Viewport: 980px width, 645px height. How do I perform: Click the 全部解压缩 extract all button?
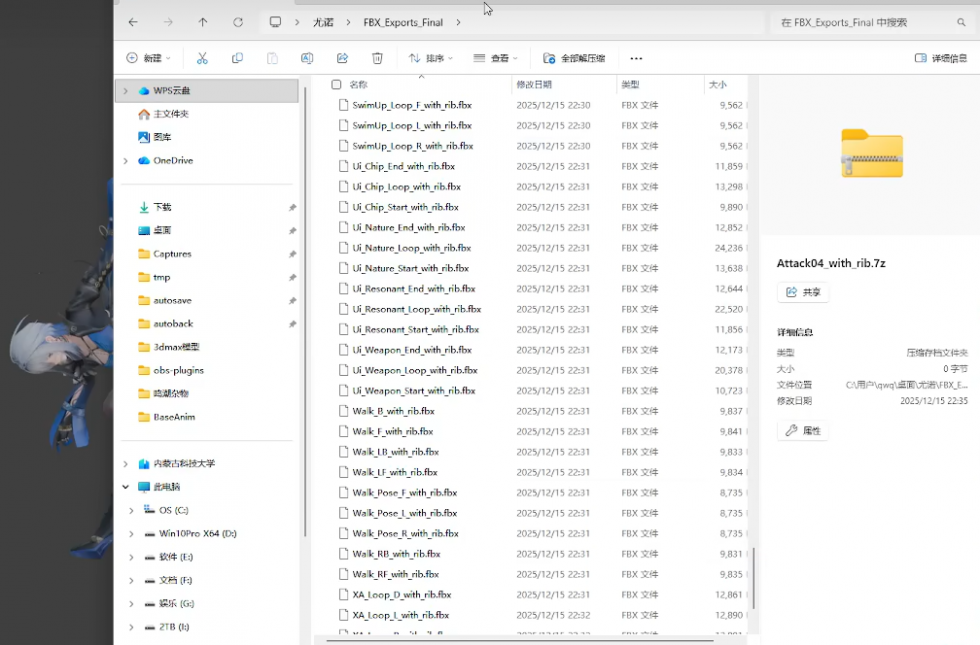(574, 59)
